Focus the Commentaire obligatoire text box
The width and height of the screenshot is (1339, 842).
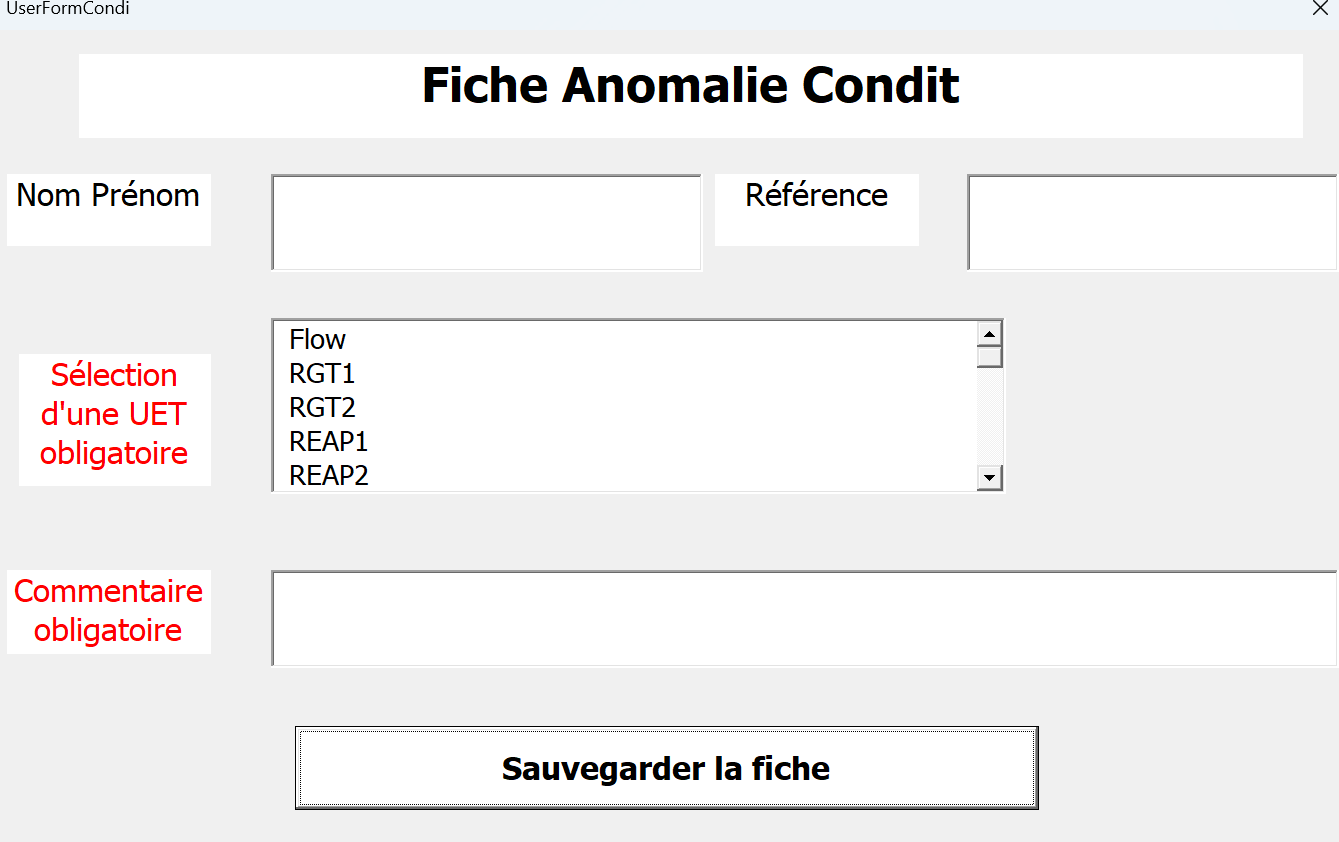click(804, 618)
